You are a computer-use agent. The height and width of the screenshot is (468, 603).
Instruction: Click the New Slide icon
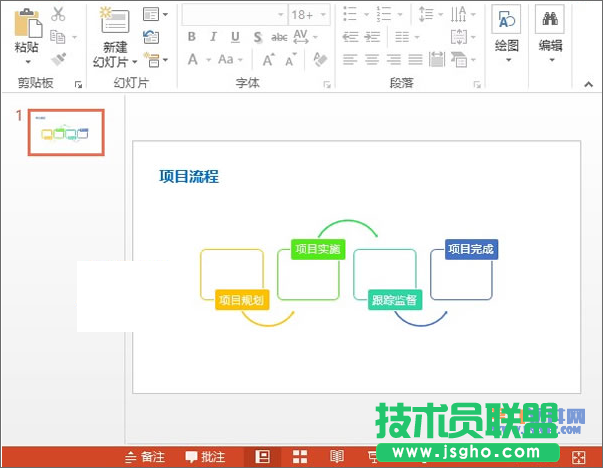[x=115, y=20]
